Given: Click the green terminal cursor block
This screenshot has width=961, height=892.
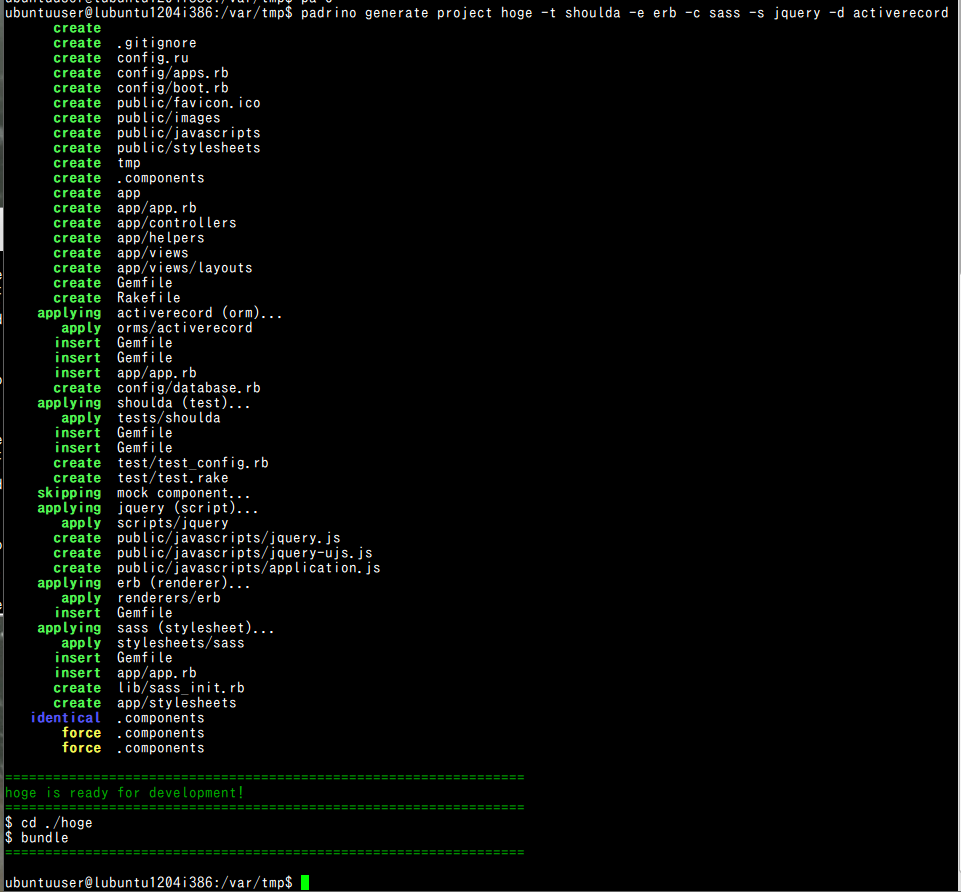Looking at the screenshot, I should point(305,882).
